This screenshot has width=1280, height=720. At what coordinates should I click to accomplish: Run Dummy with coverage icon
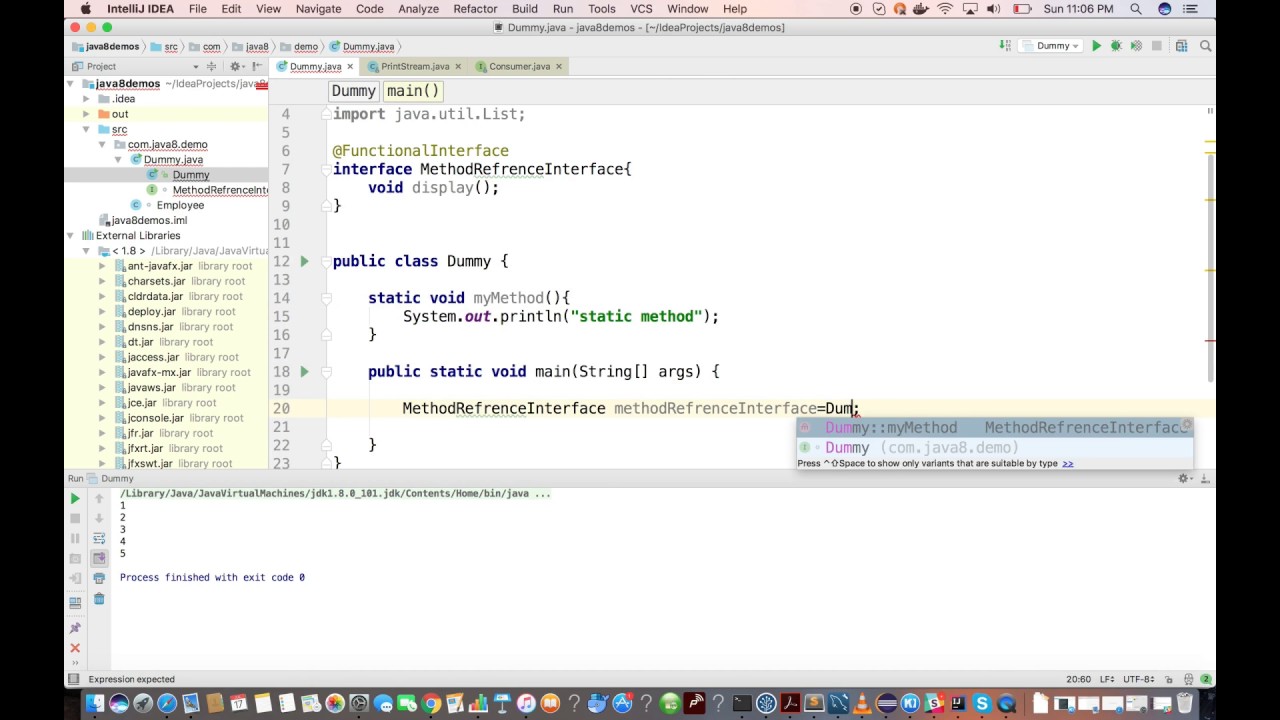(x=1136, y=46)
